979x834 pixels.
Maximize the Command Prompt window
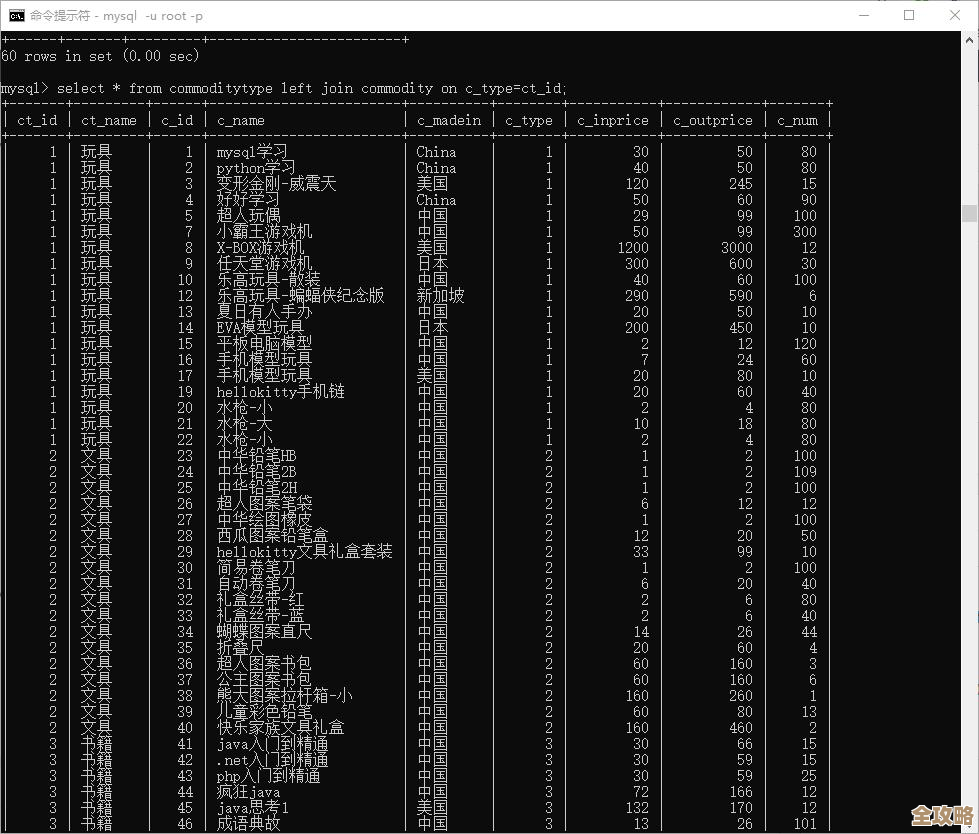[x=908, y=15]
